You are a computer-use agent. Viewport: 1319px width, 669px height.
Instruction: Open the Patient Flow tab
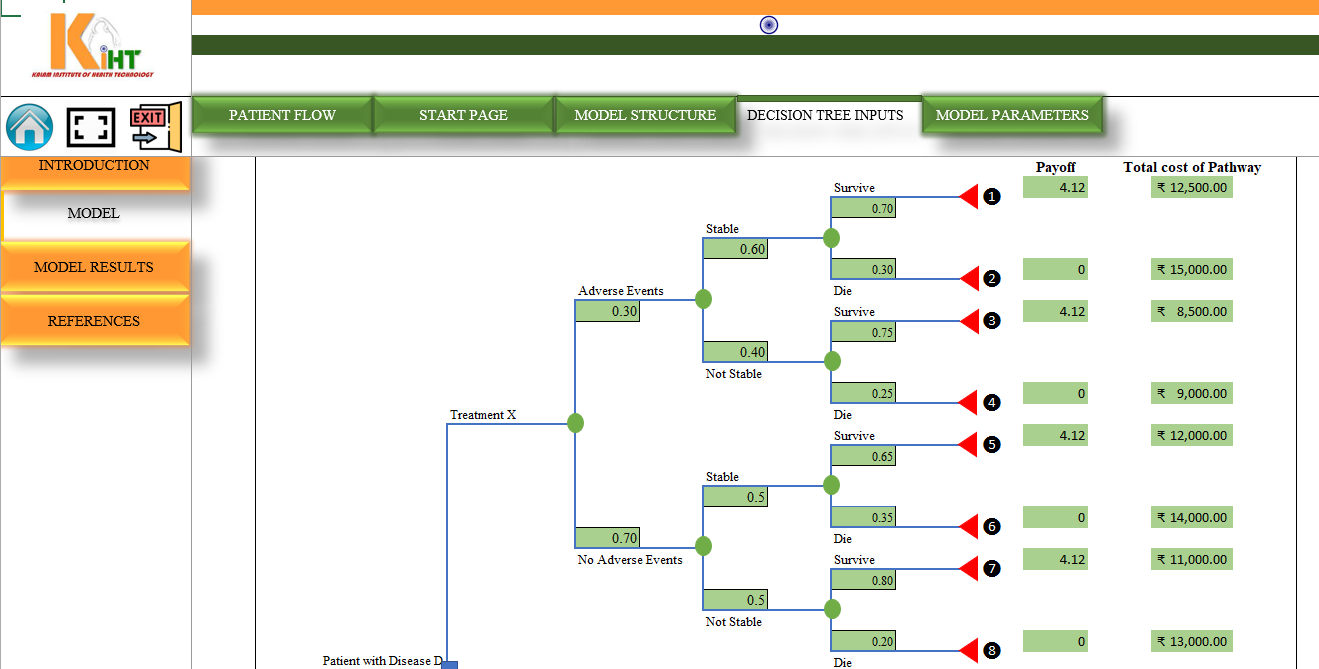(282, 115)
